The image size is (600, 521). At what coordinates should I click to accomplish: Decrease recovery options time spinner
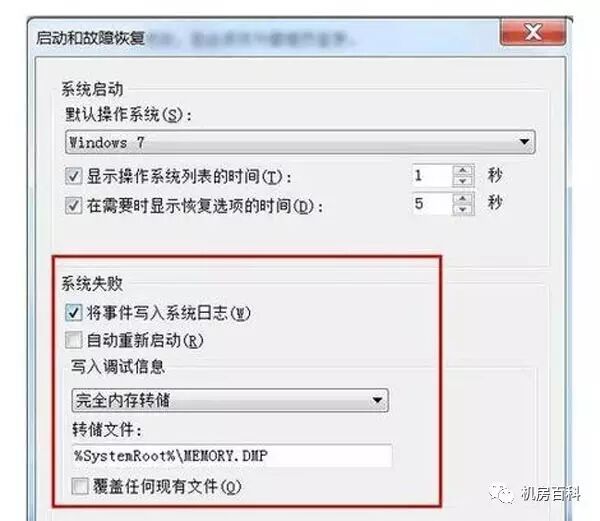click(463, 209)
